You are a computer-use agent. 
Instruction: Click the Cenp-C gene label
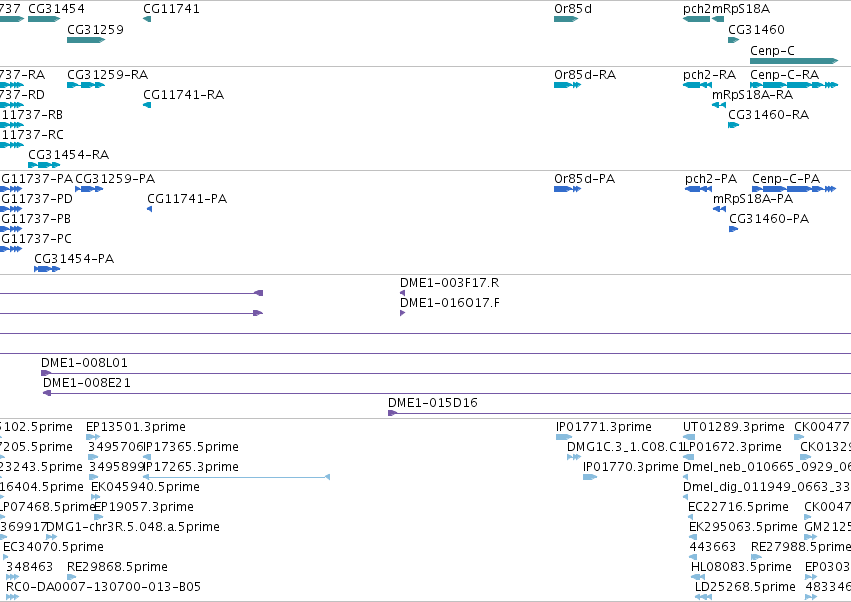coord(772,50)
